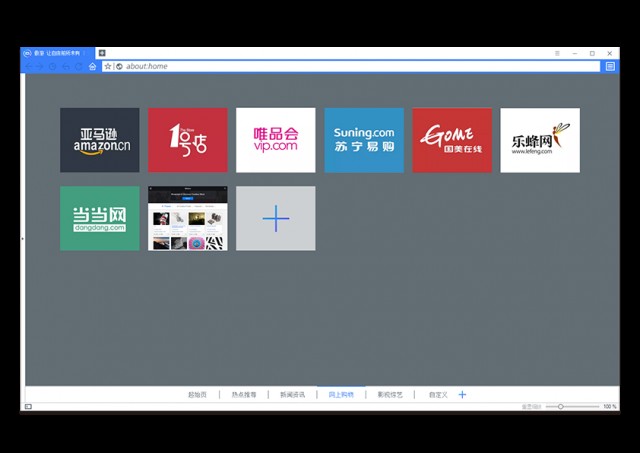The height and width of the screenshot is (453, 640).
Task: Open the GOME 国美在线 tile
Action: click(452, 140)
